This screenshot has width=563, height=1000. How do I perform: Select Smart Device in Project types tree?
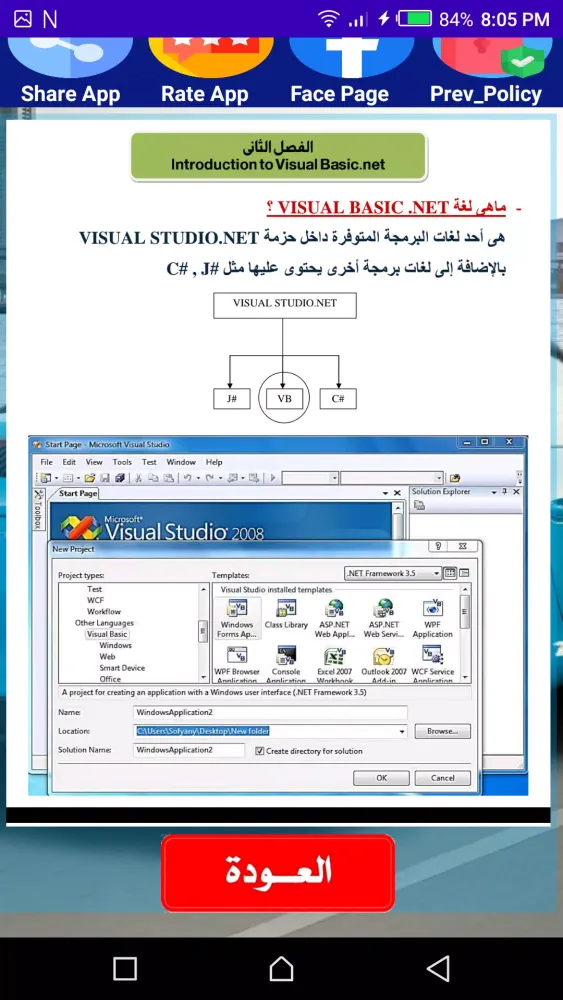pos(122,668)
